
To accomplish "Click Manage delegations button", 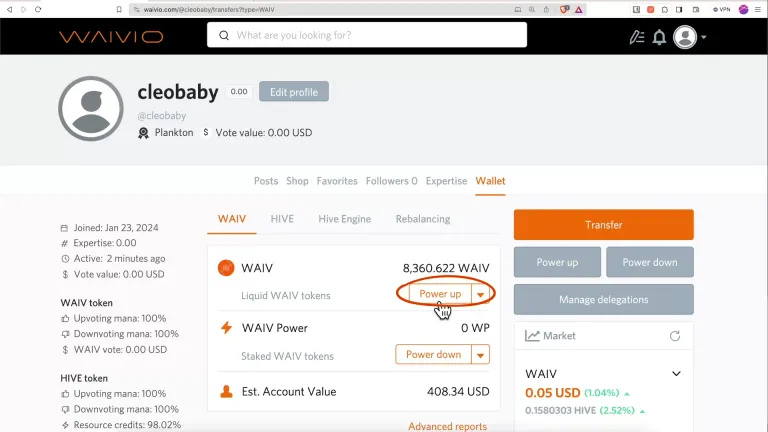I will (x=603, y=300).
